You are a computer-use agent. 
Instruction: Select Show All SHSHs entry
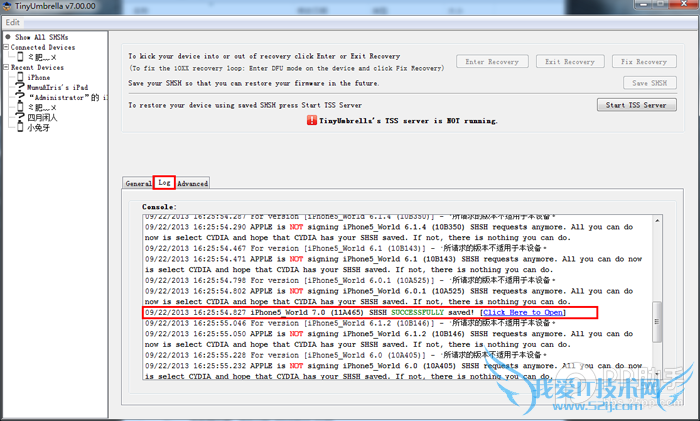coord(42,37)
